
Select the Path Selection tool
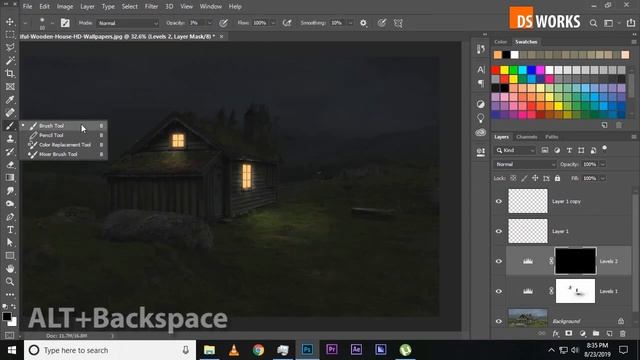click(10, 242)
